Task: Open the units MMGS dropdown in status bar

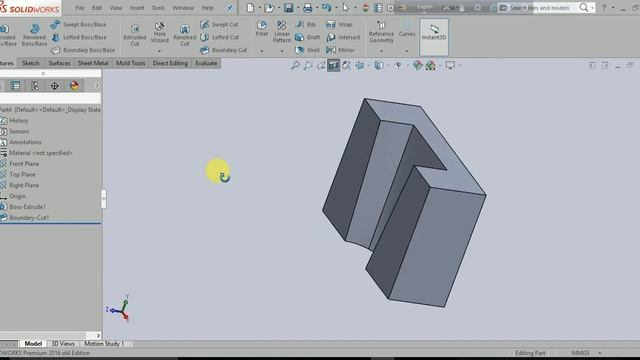Action: click(600, 353)
